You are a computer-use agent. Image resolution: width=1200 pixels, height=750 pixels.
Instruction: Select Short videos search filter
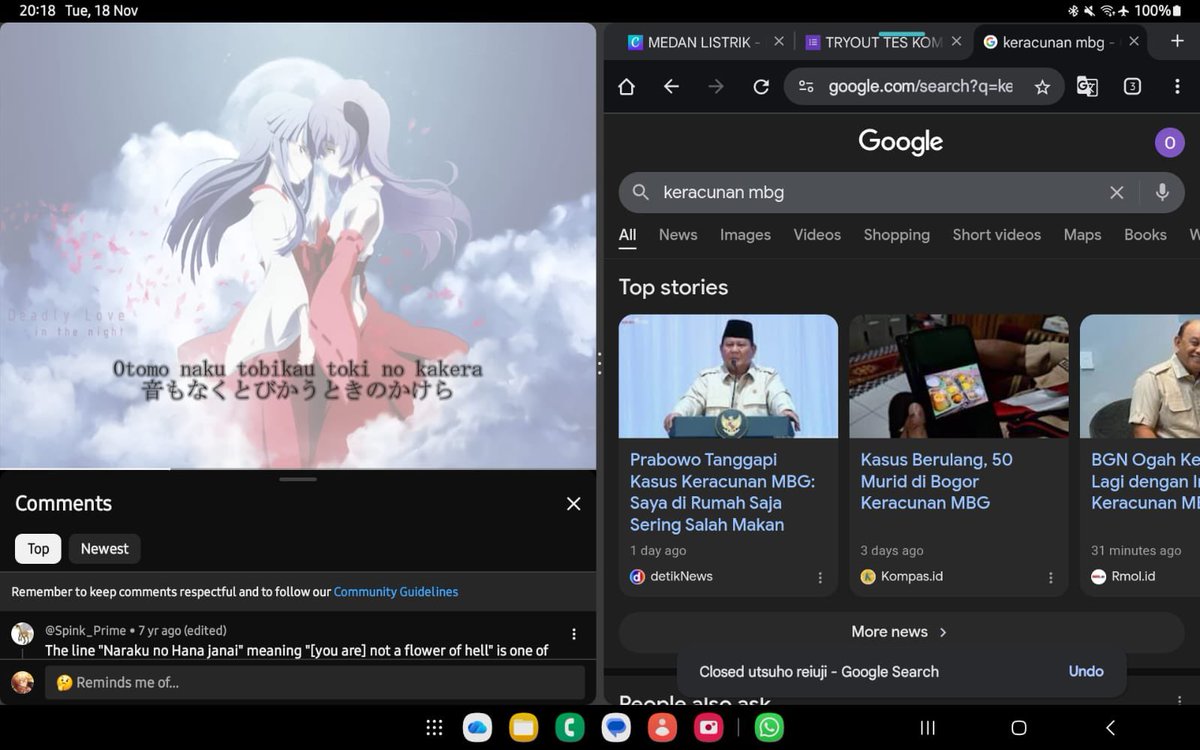click(996, 235)
